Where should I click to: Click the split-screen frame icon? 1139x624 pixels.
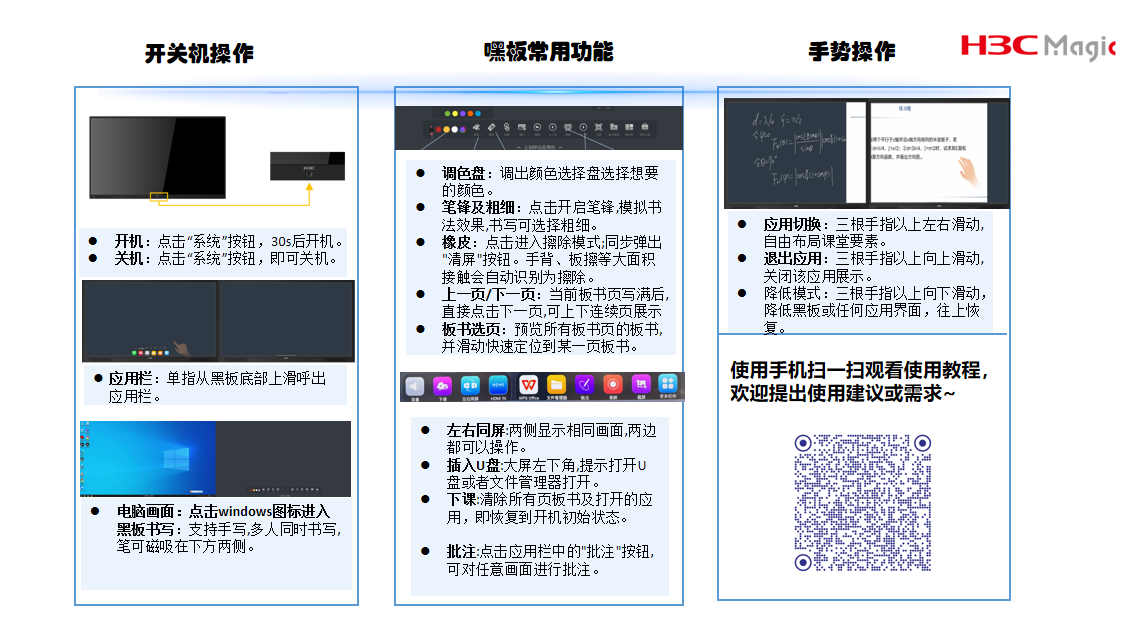(x=599, y=127)
